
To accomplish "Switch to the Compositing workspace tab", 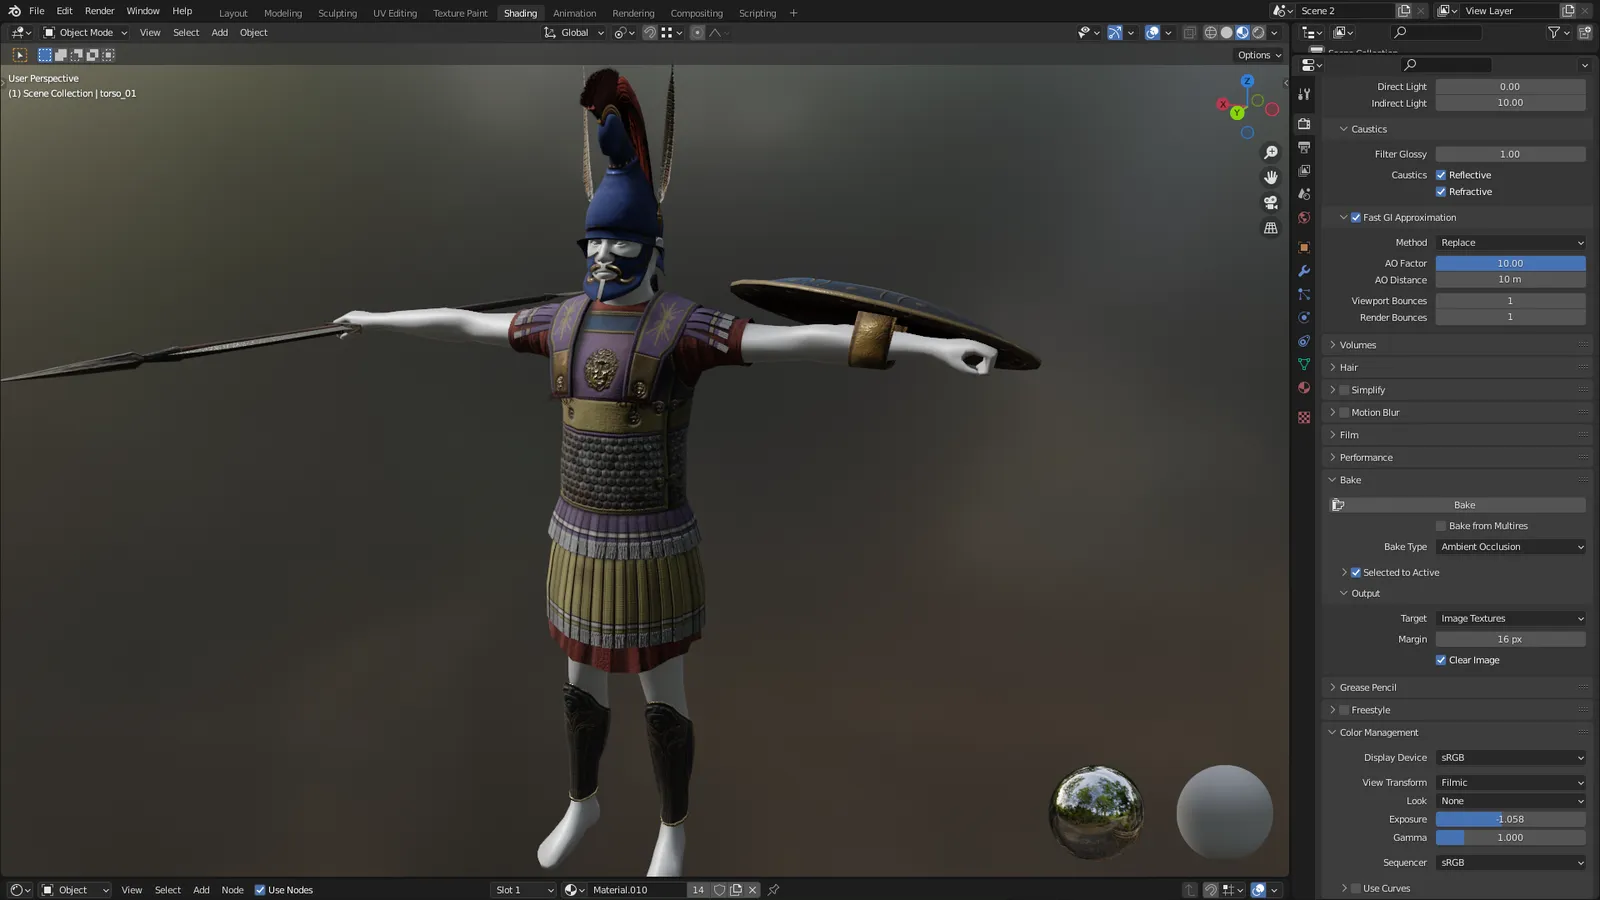I will tap(696, 13).
